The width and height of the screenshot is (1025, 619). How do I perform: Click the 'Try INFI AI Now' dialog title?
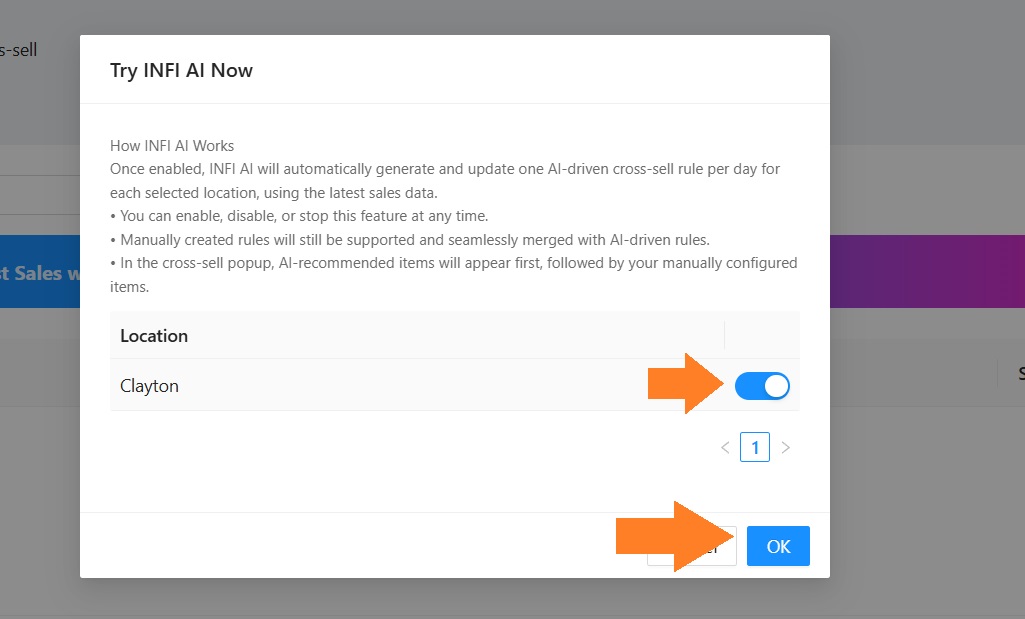pos(181,71)
